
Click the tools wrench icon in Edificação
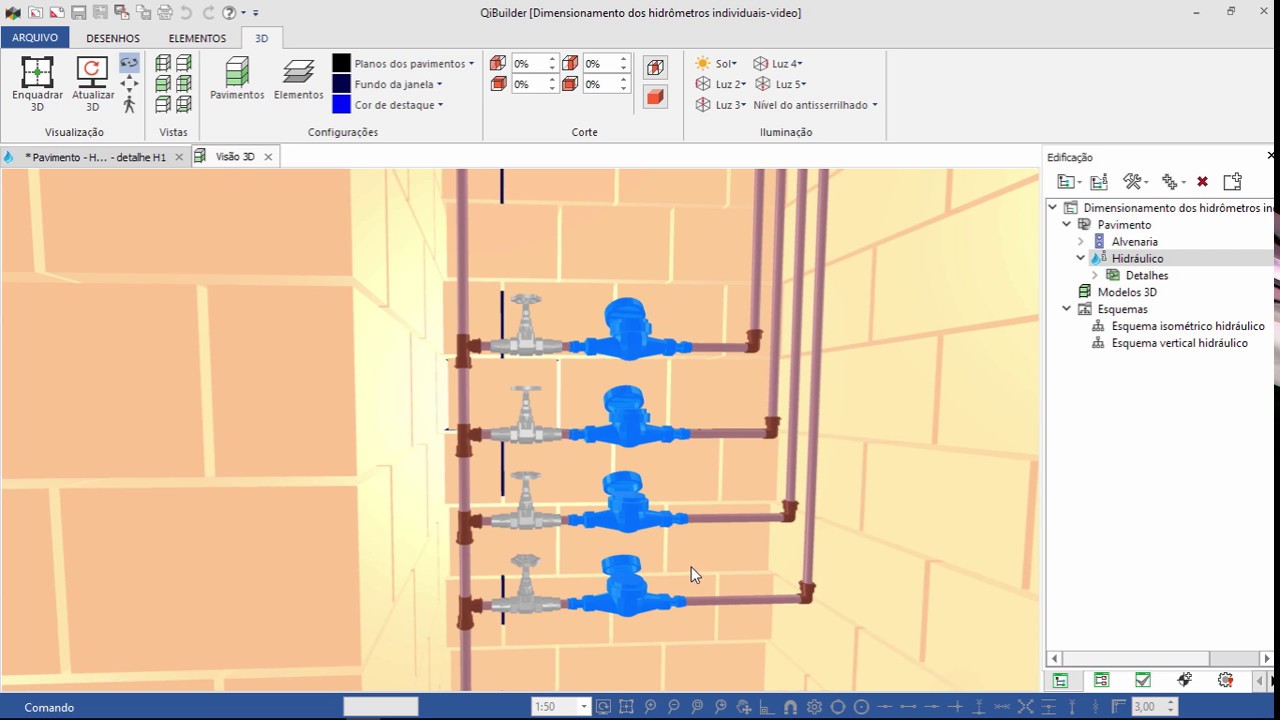pyautogui.click(x=1135, y=182)
